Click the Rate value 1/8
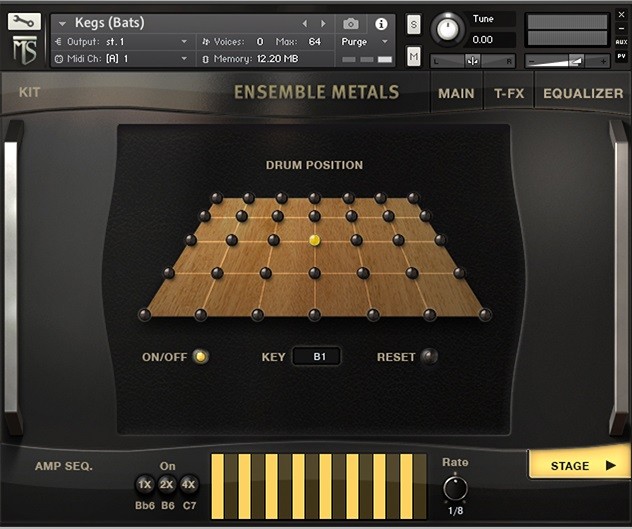This screenshot has height=529, width=632. (x=455, y=511)
